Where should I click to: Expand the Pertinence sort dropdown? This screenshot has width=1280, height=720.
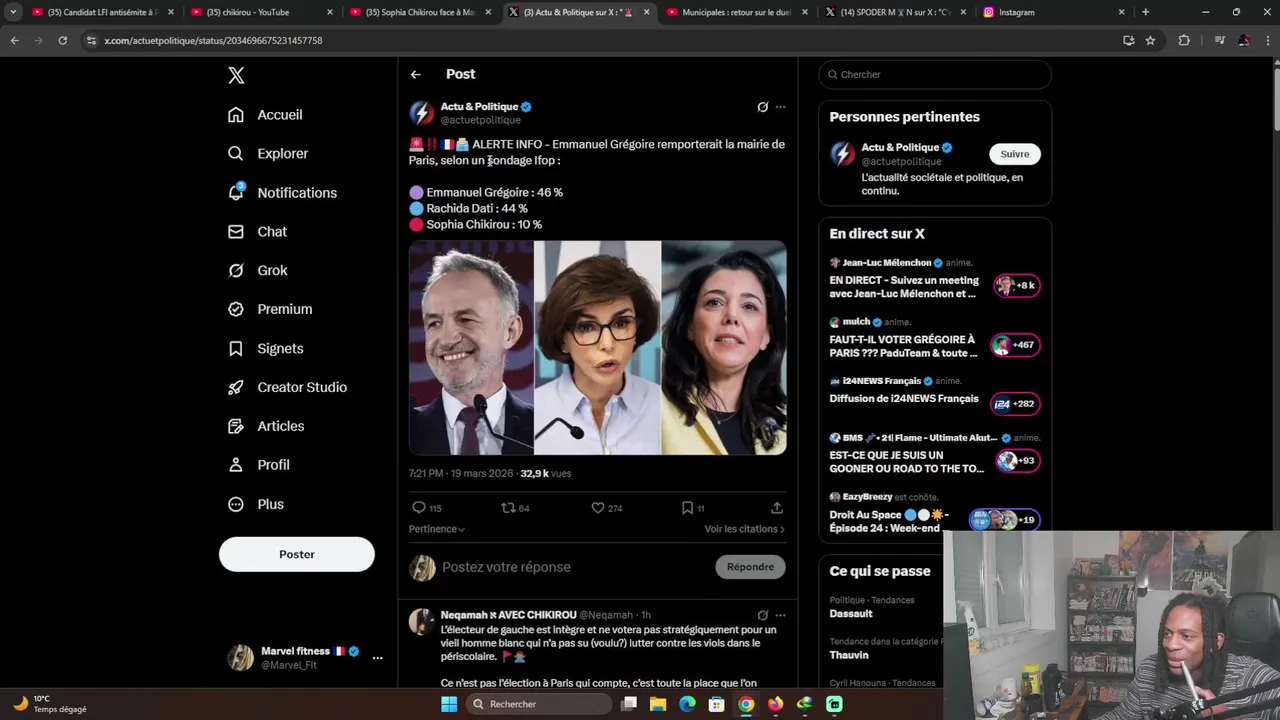pyautogui.click(x=437, y=529)
